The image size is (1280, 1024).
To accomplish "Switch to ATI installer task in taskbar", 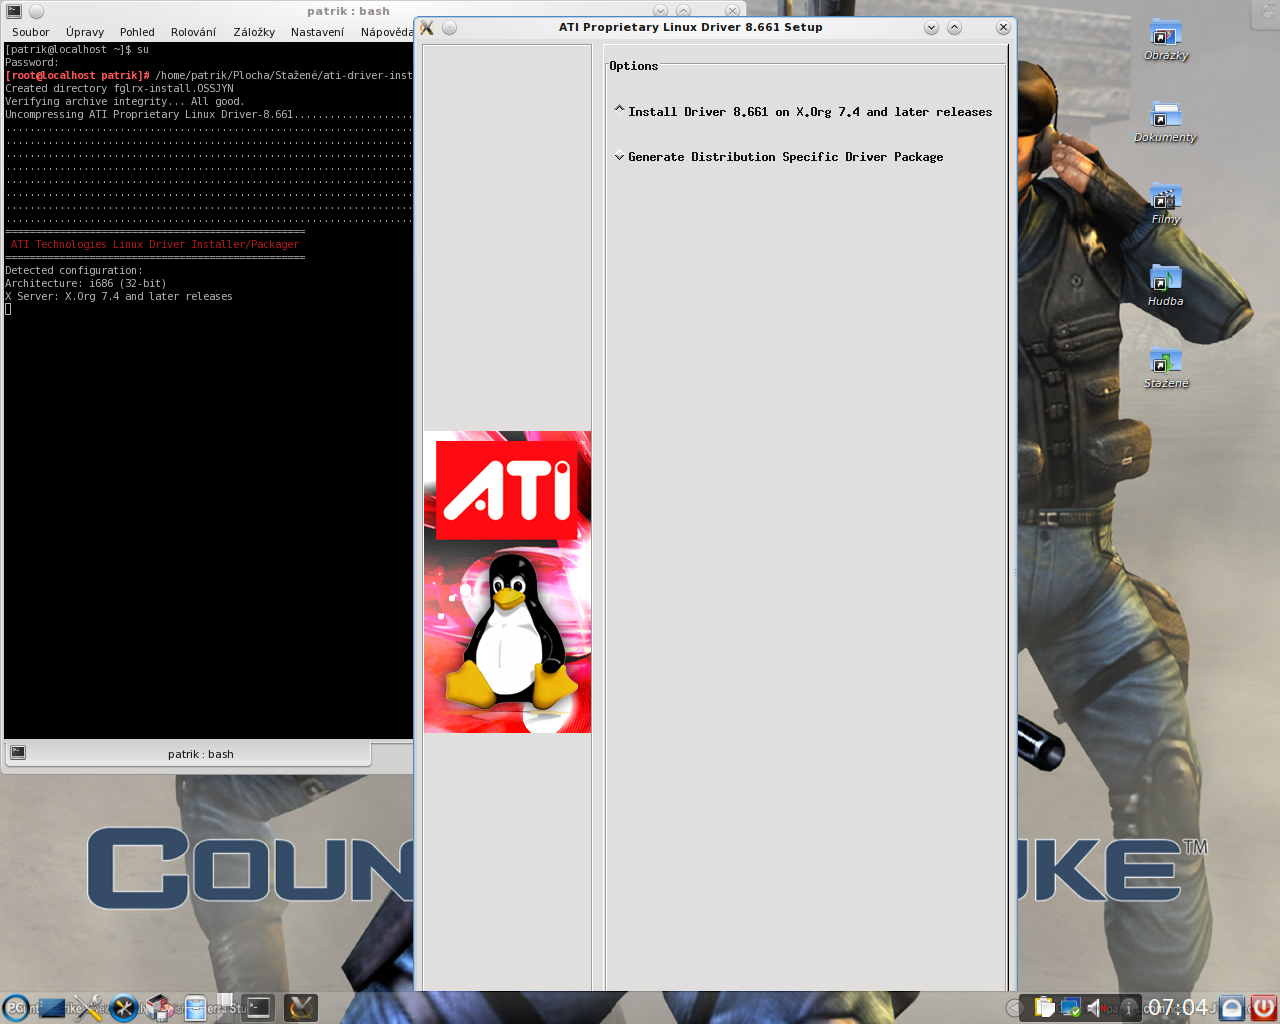I will tap(301, 1008).
